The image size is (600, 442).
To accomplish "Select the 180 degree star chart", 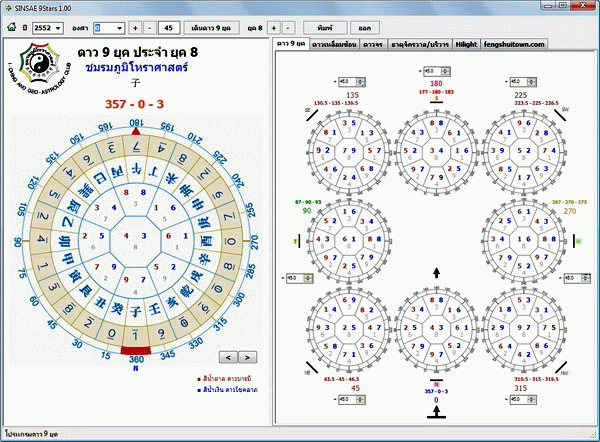I will click(x=437, y=151).
